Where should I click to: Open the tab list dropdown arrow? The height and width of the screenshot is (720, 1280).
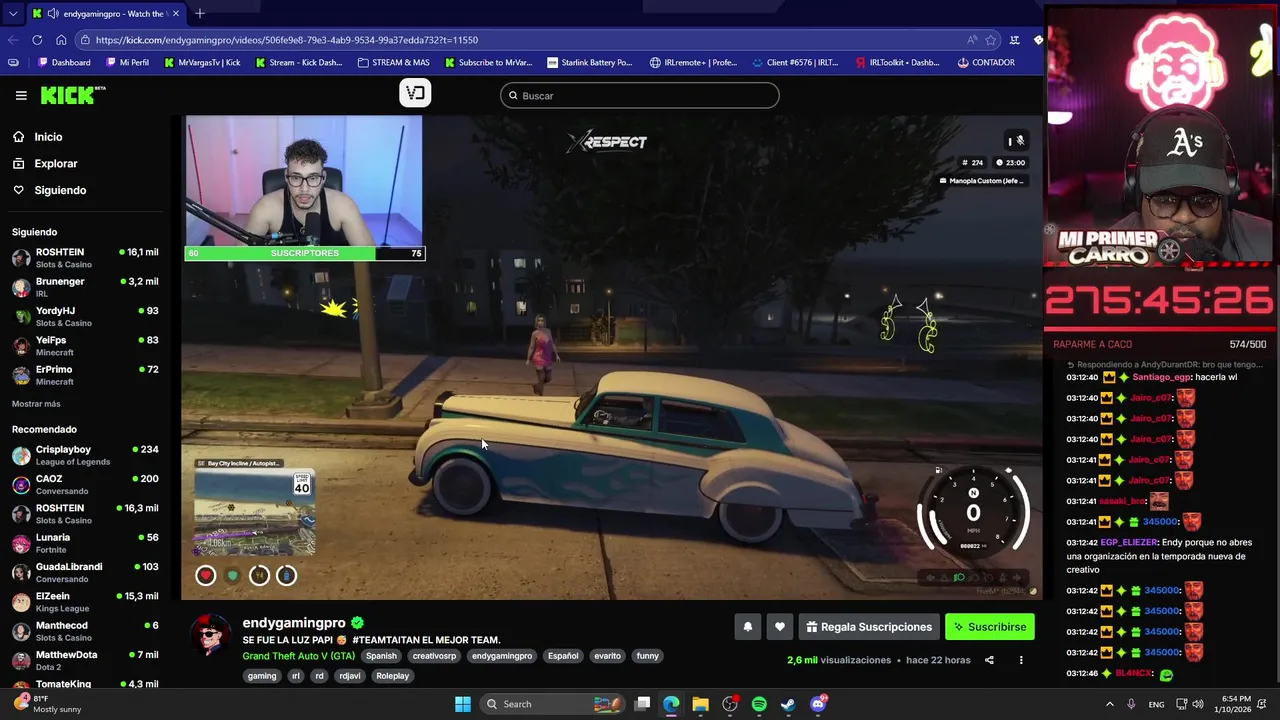[12, 13]
